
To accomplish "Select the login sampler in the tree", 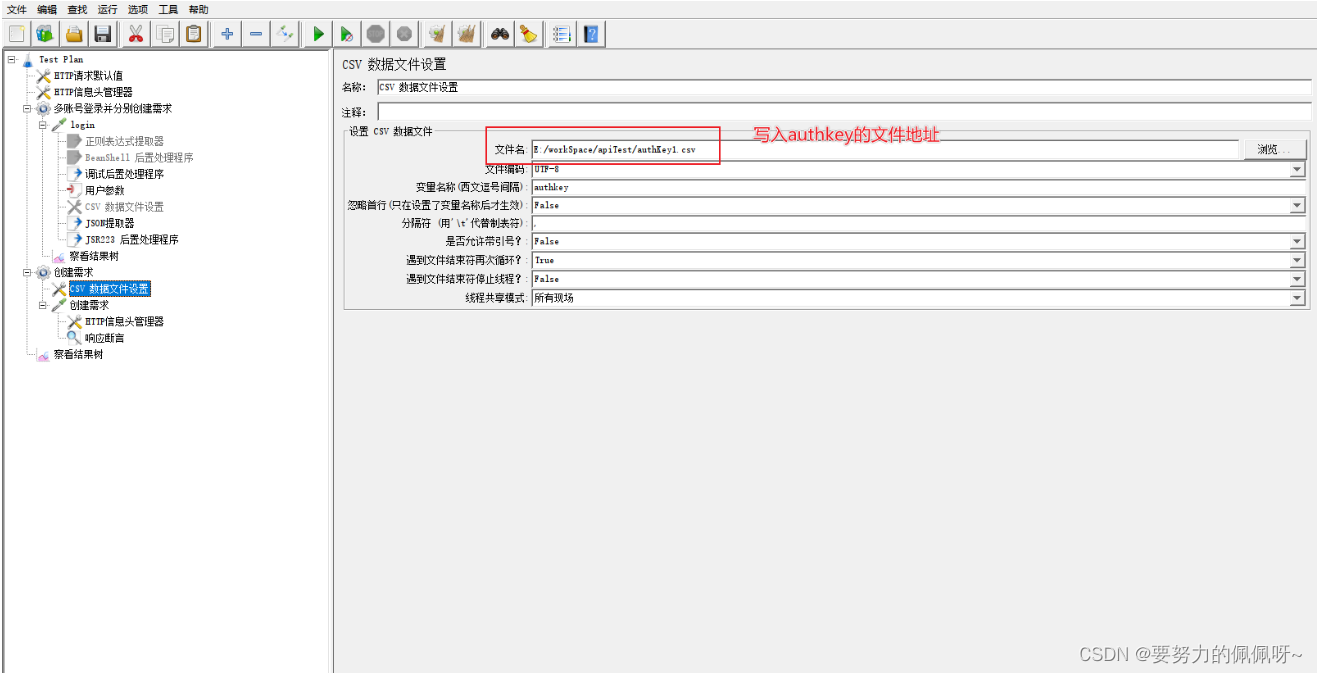I will (x=82, y=125).
